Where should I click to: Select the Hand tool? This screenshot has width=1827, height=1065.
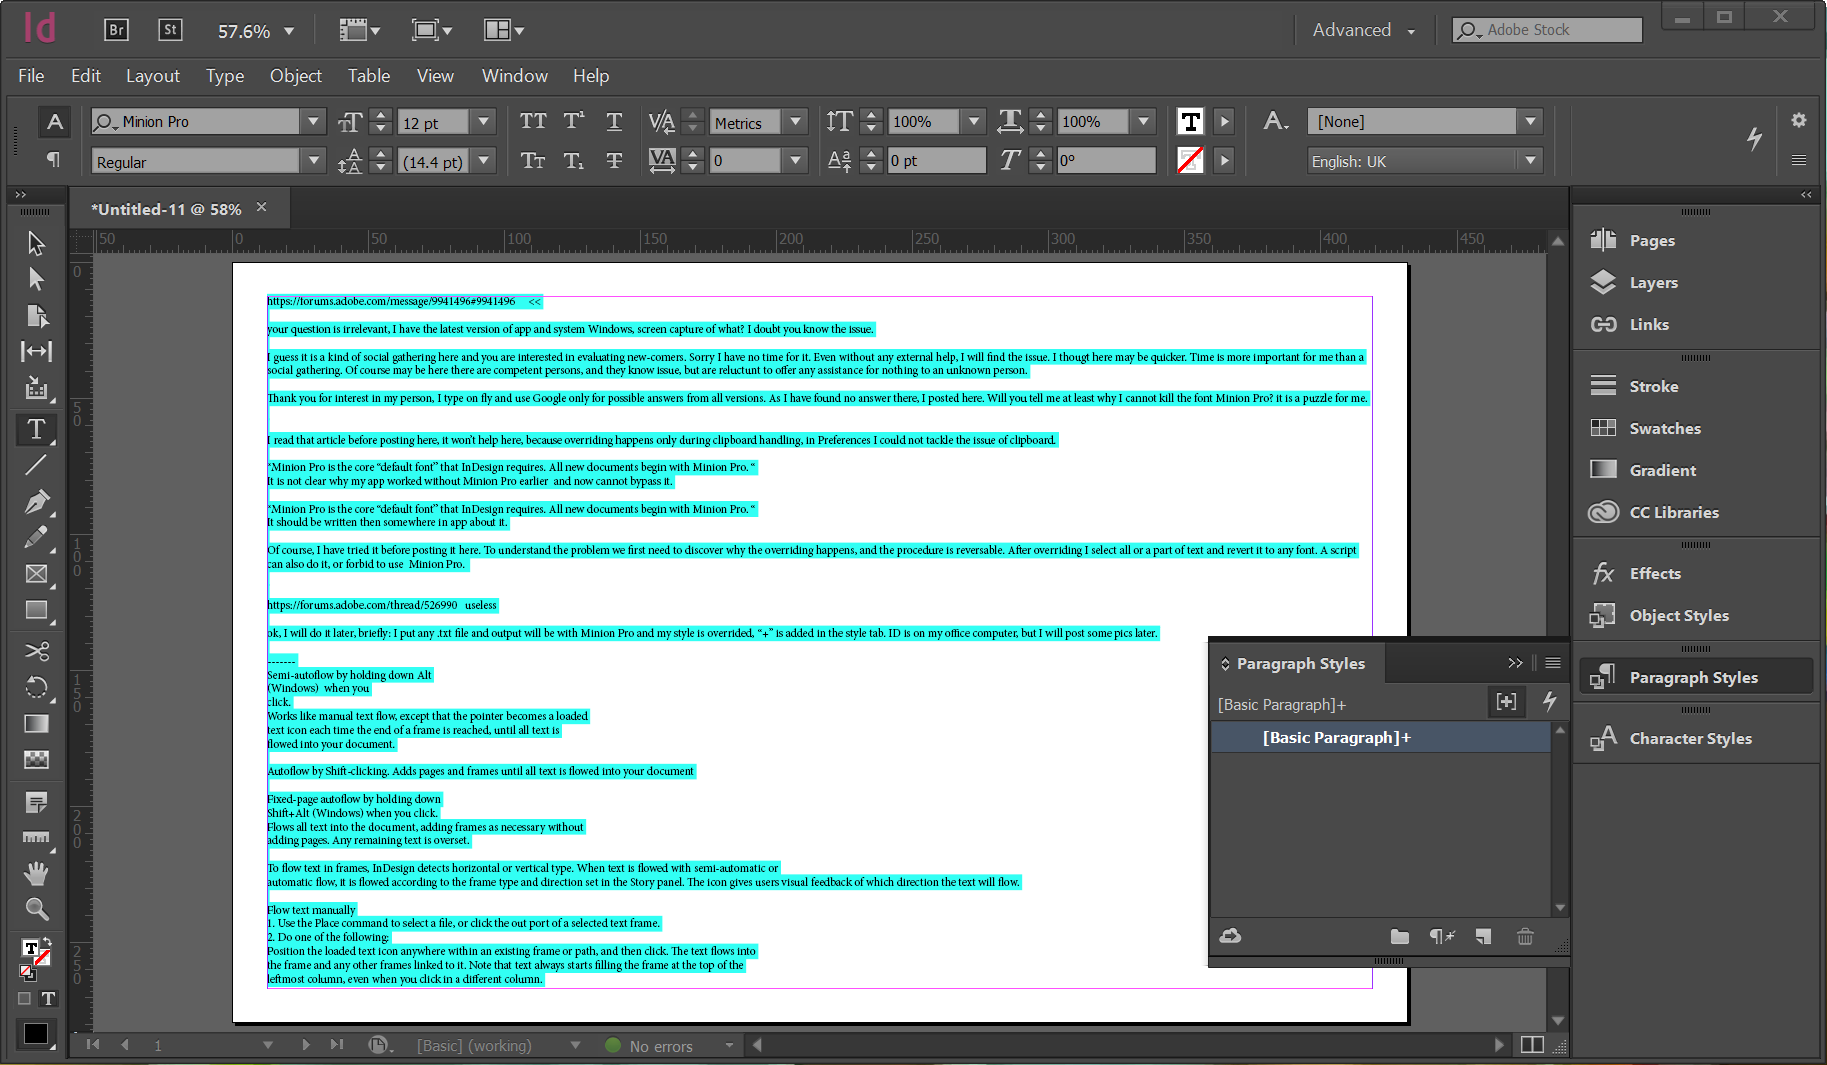(36, 873)
